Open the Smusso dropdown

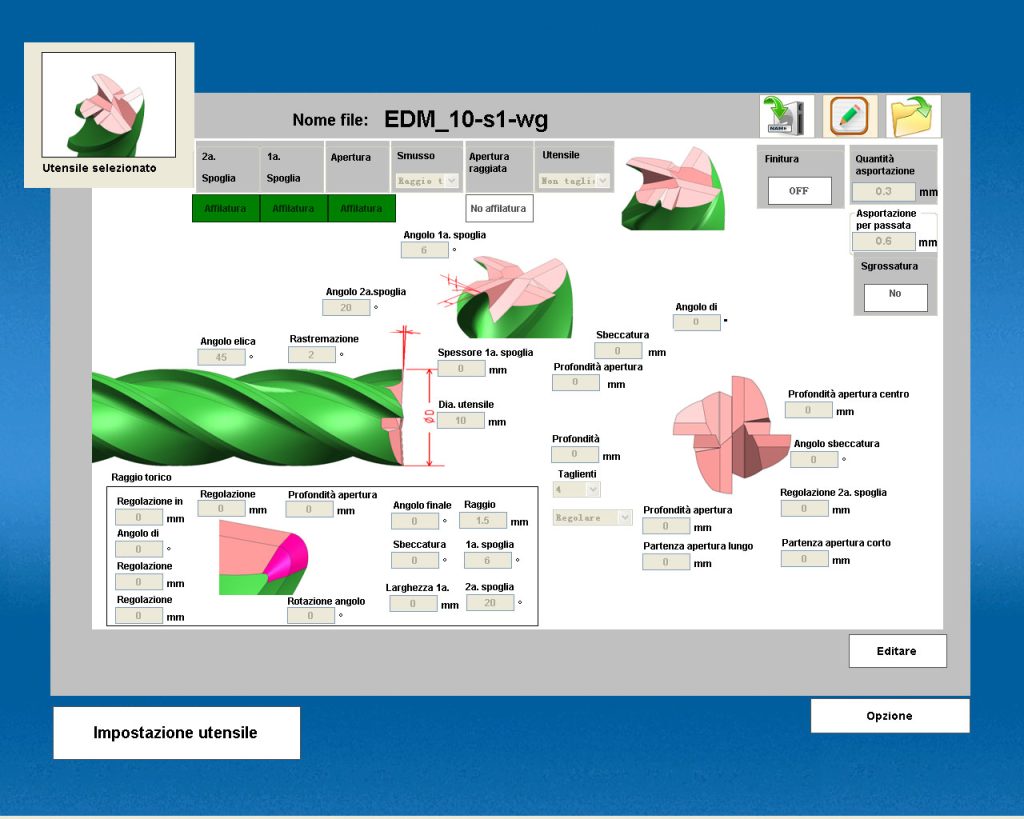tap(427, 180)
